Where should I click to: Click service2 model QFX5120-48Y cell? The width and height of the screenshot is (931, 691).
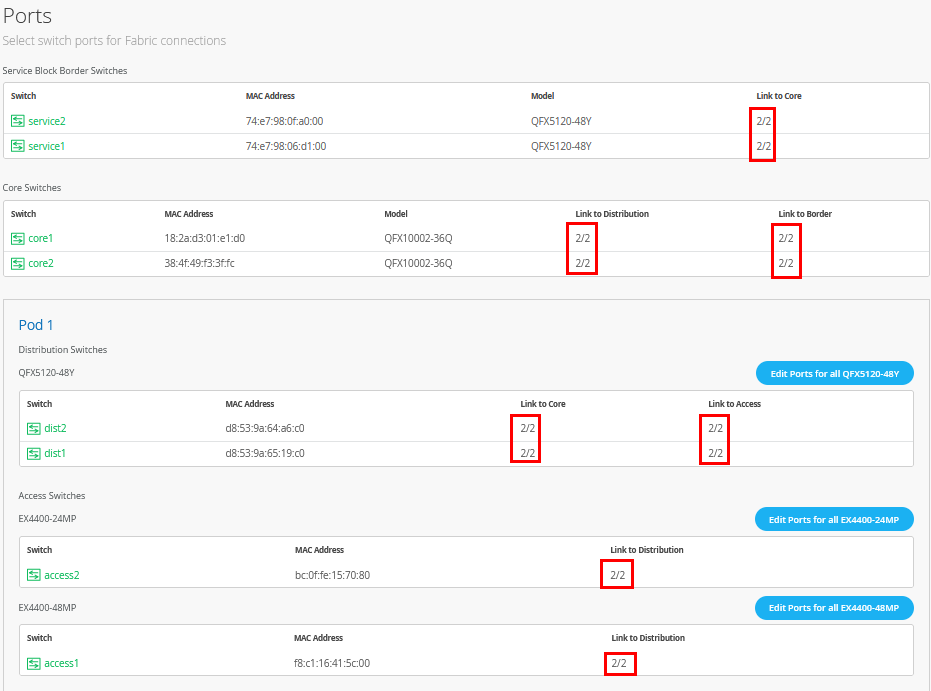tap(561, 121)
